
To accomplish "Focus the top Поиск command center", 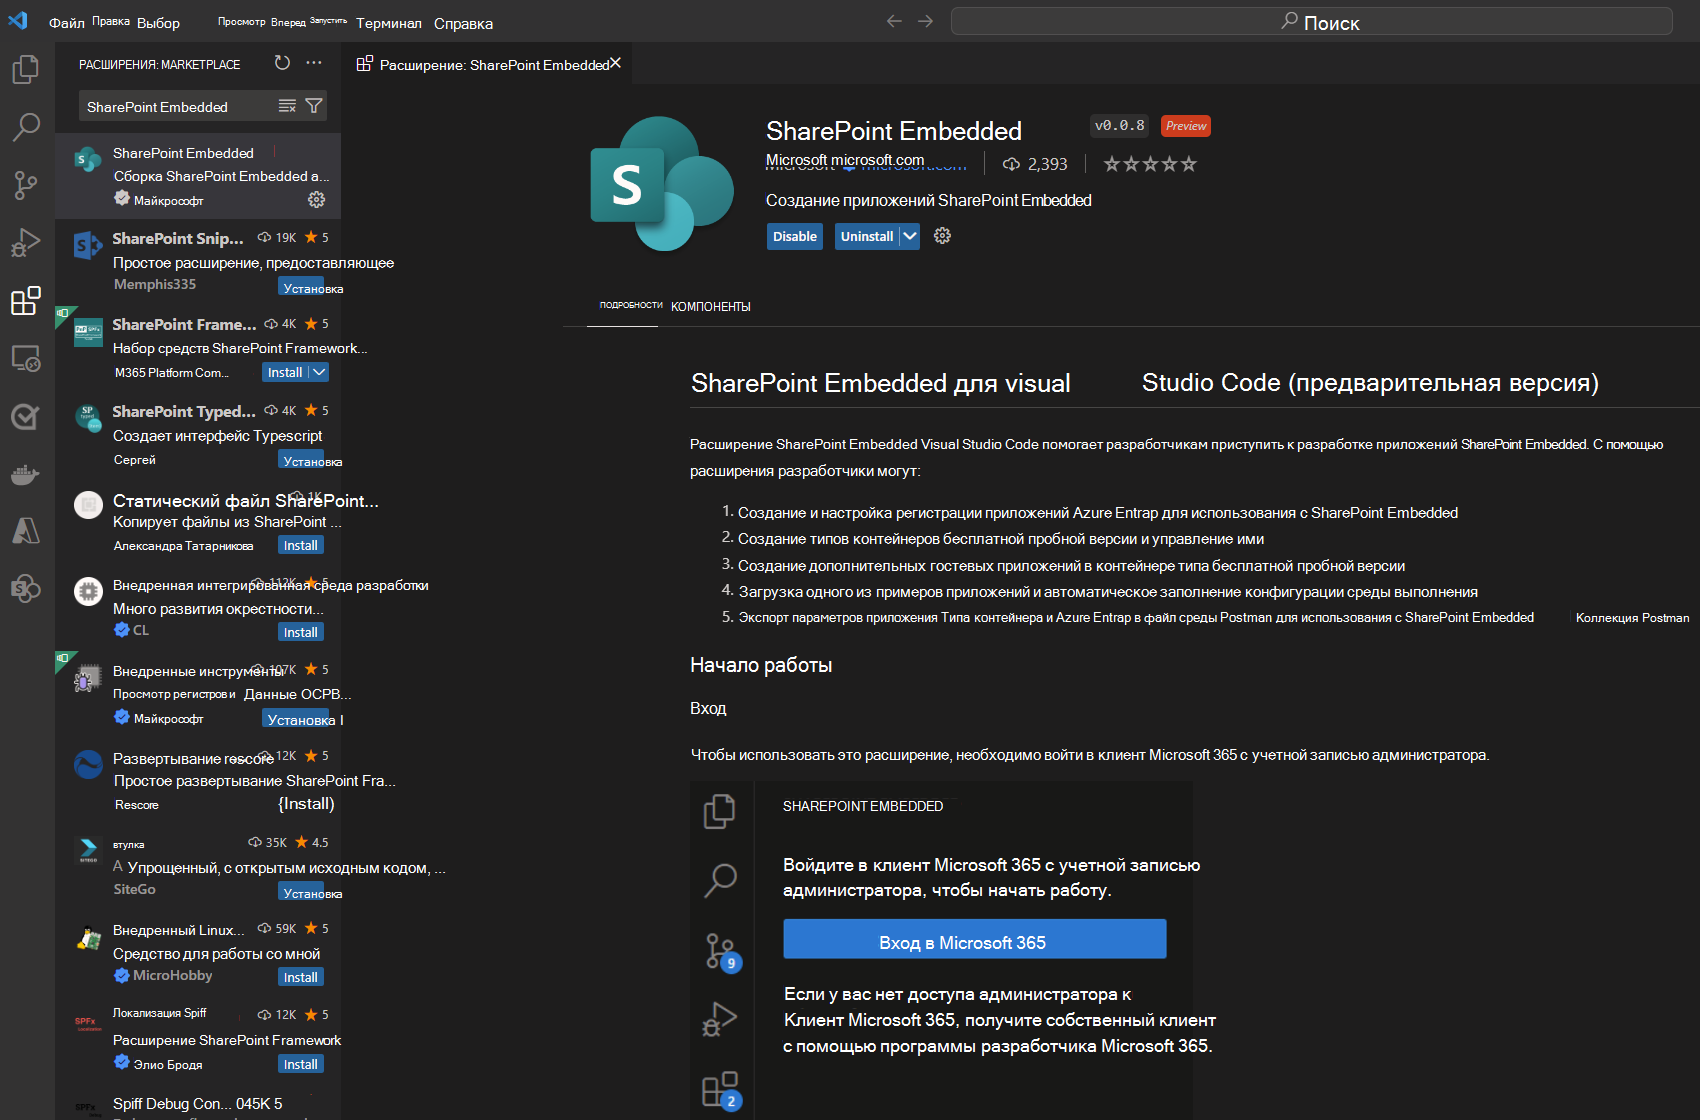I will click(1311, 21).
